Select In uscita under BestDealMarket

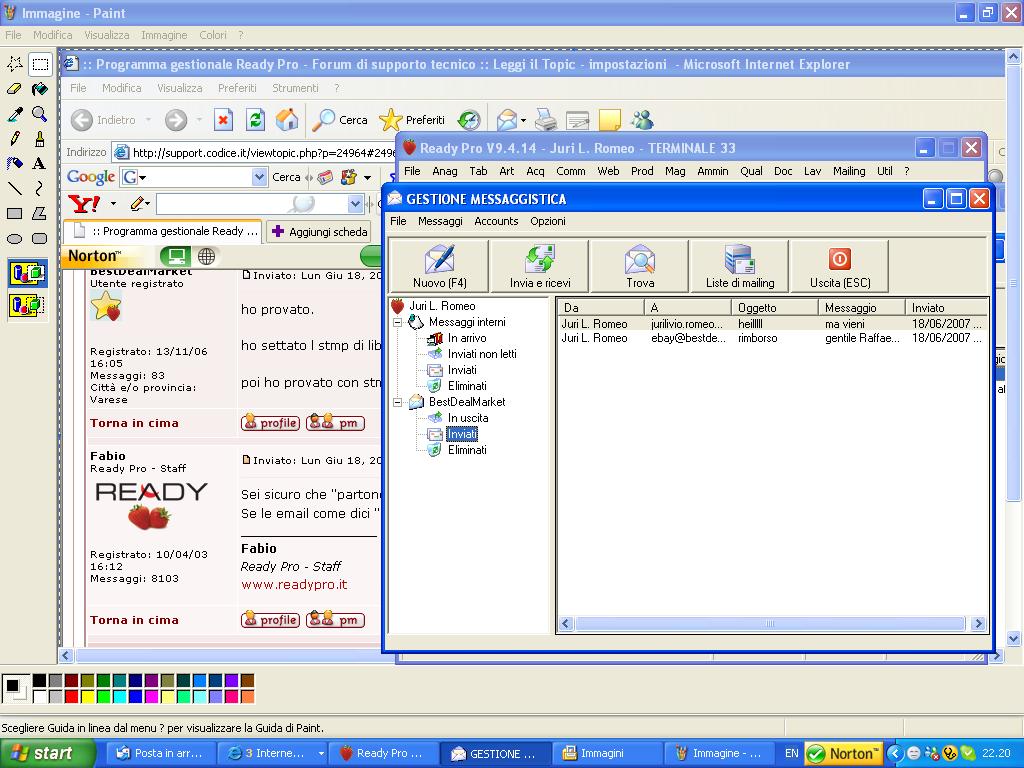tap(468, 418)
